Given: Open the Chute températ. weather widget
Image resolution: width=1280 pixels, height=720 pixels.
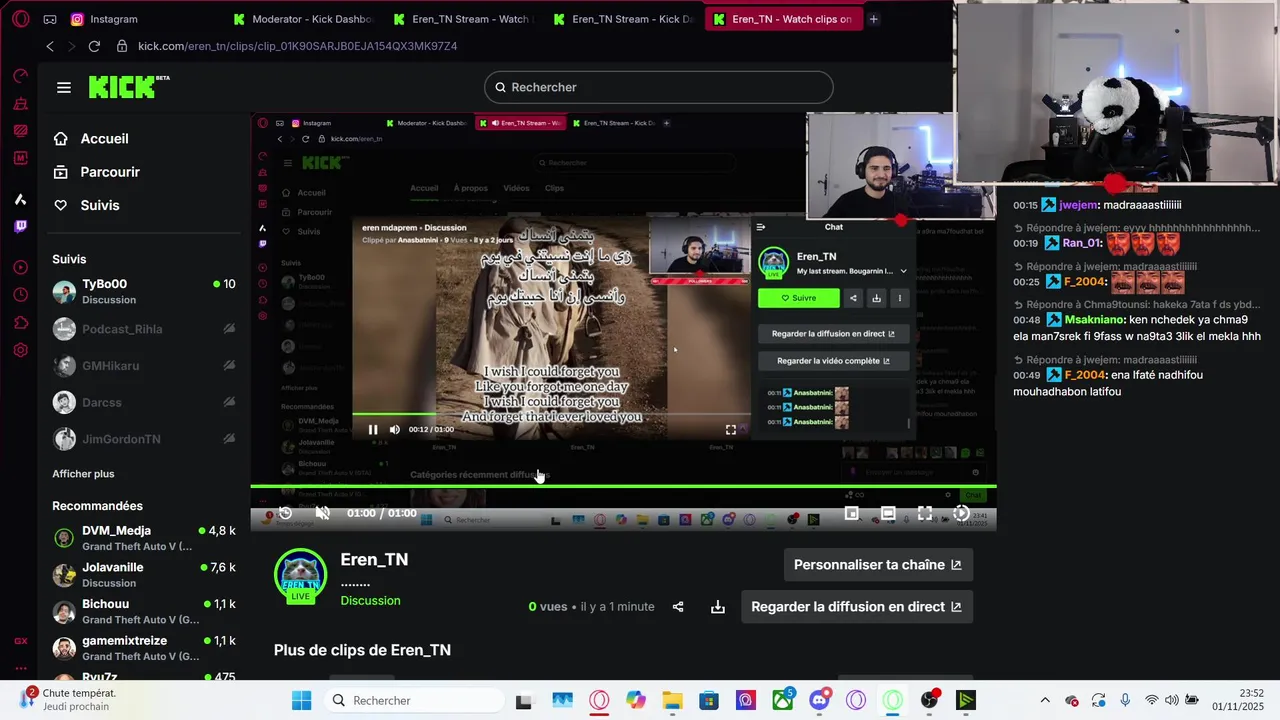Looking at the screenshot, I should tap(68, 700).
